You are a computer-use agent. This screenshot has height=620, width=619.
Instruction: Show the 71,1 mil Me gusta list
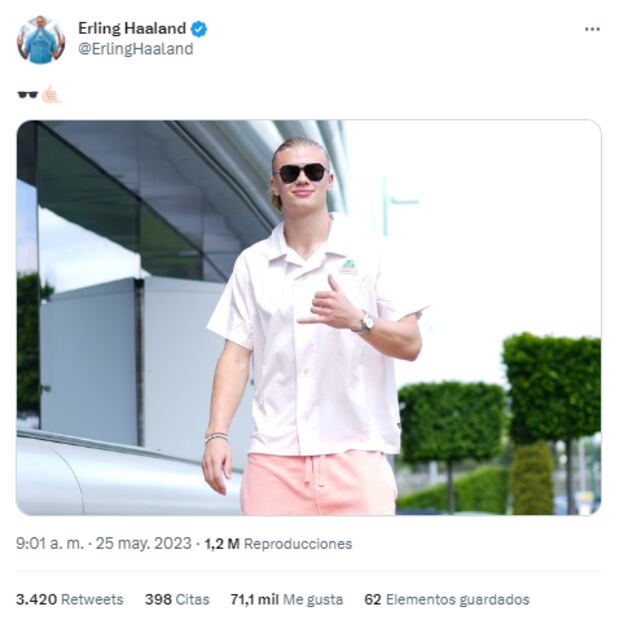pyautogui.click(x=287, y=599)
